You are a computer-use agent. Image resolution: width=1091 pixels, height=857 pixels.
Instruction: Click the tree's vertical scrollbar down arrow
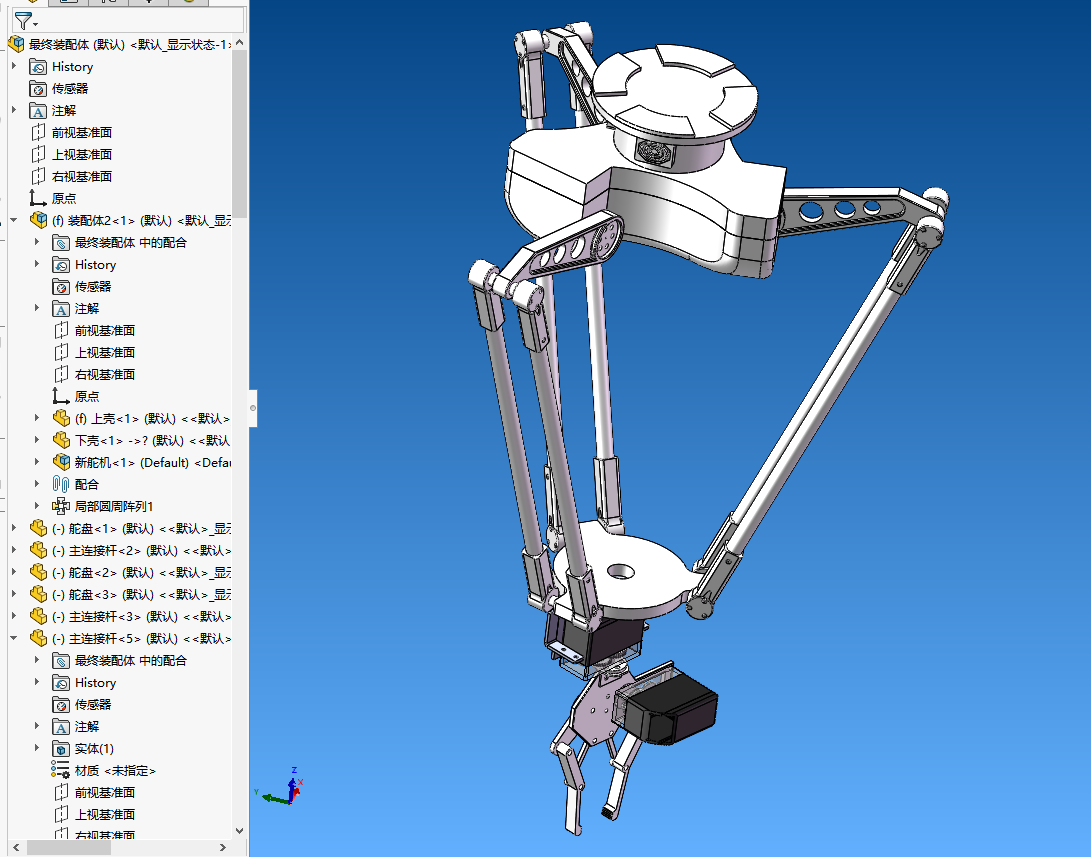[239, 830]
